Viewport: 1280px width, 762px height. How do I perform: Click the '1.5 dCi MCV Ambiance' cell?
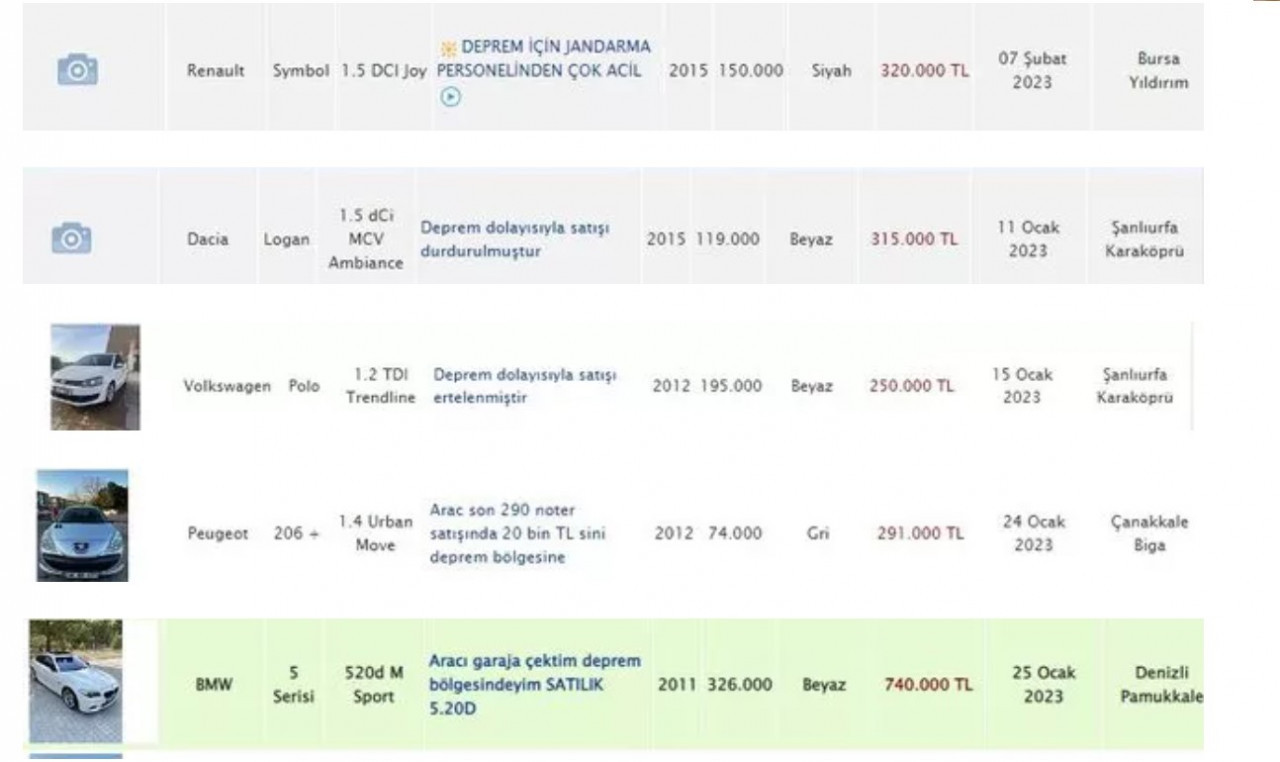coord(366,239)
